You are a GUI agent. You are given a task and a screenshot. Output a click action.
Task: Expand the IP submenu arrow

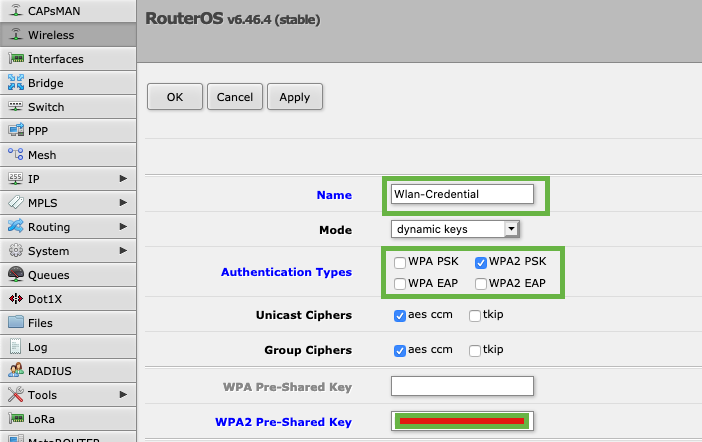[x=123, y=179]
